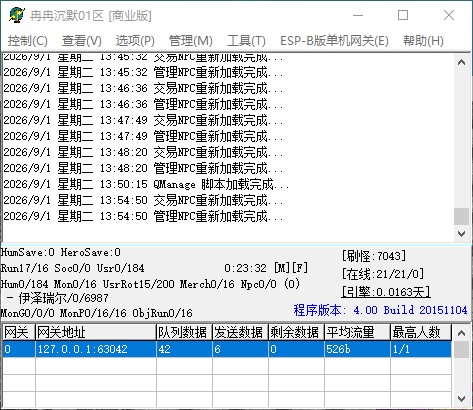
Task: Click the 发送数据 column header
Action: click(x=240, y=332)
